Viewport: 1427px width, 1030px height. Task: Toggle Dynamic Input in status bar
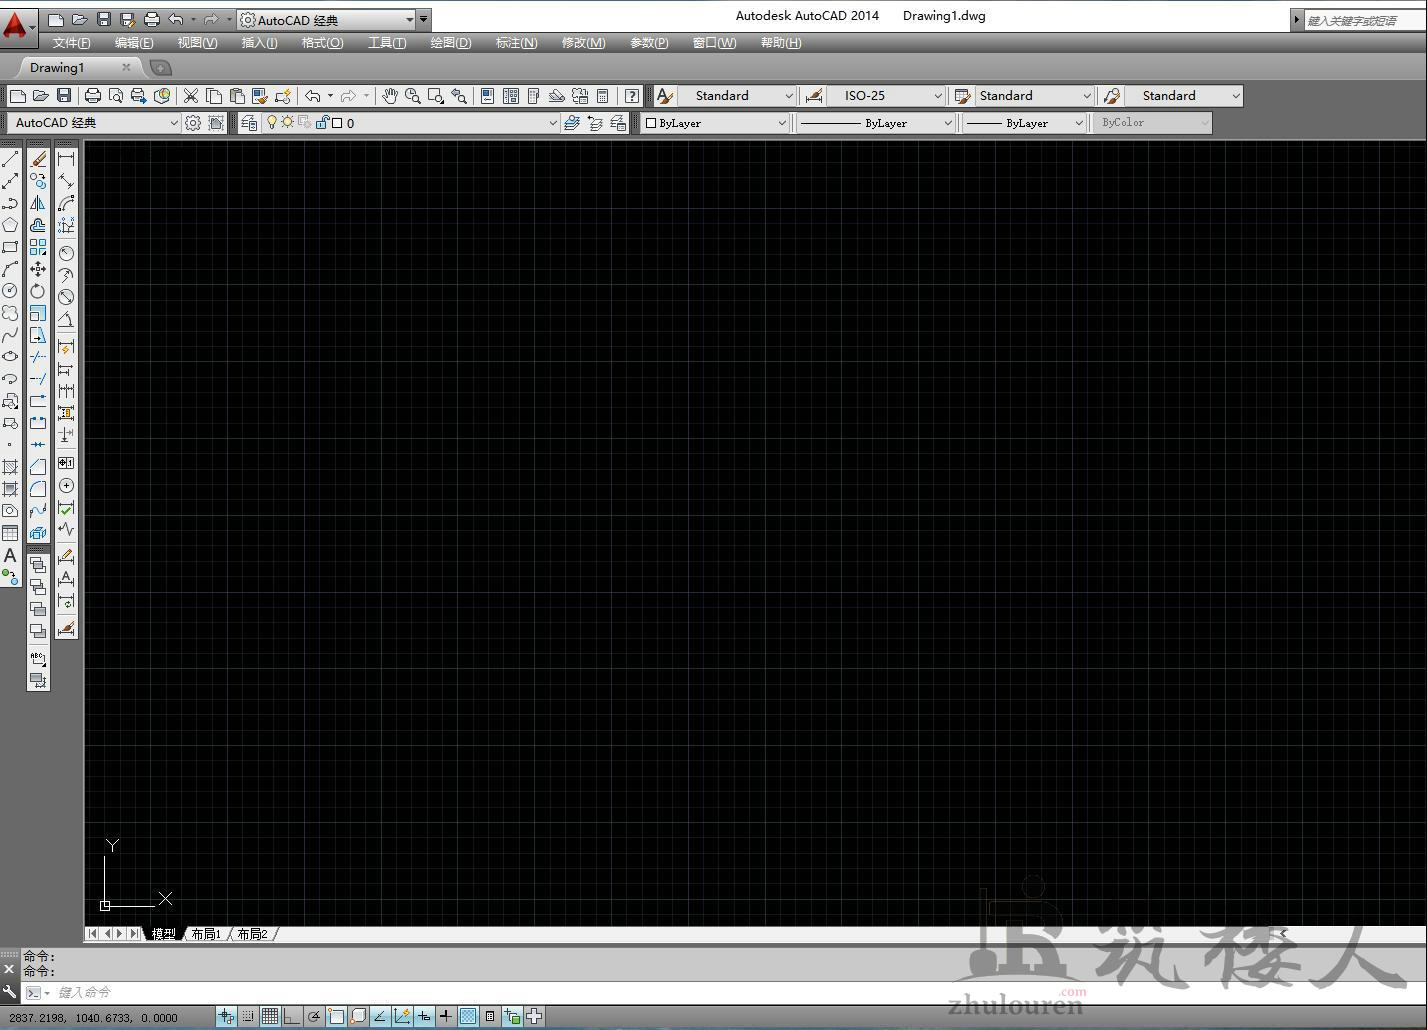[424, 1017]
